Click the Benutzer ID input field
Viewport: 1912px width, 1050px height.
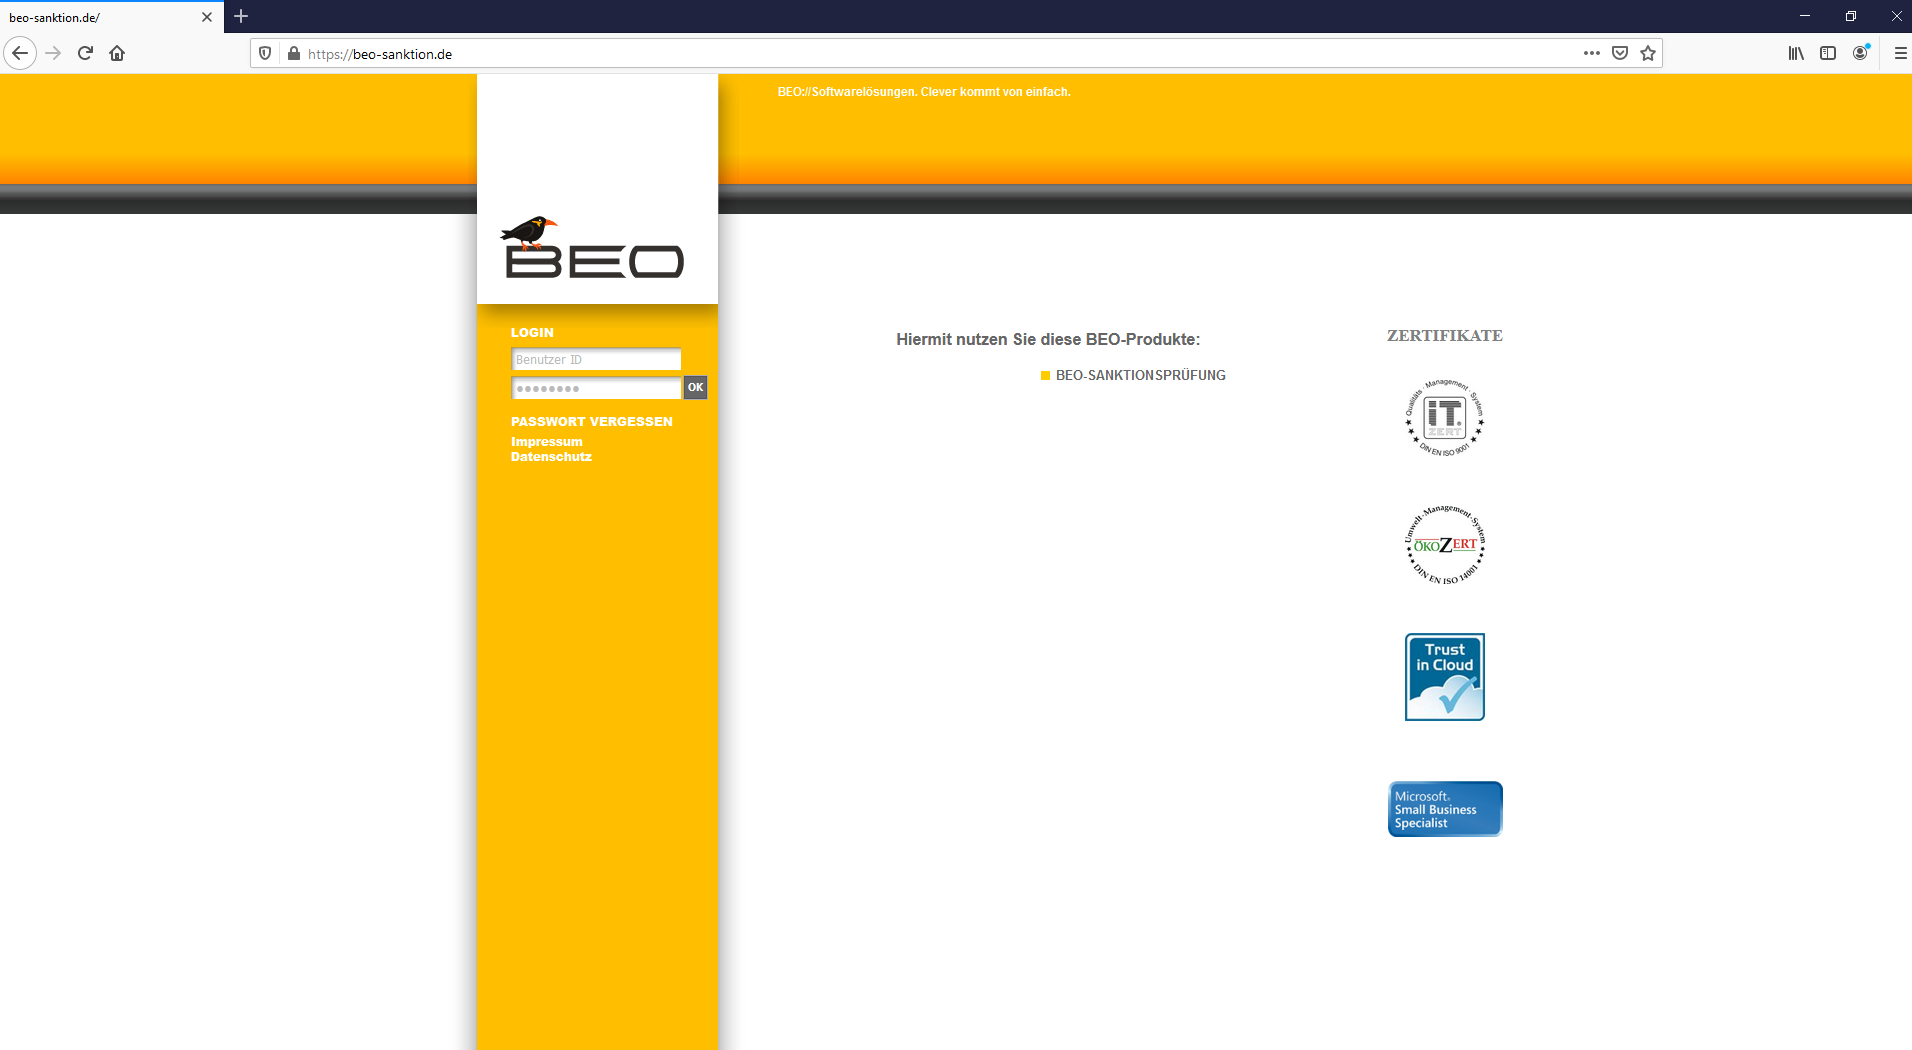[596, 359]
